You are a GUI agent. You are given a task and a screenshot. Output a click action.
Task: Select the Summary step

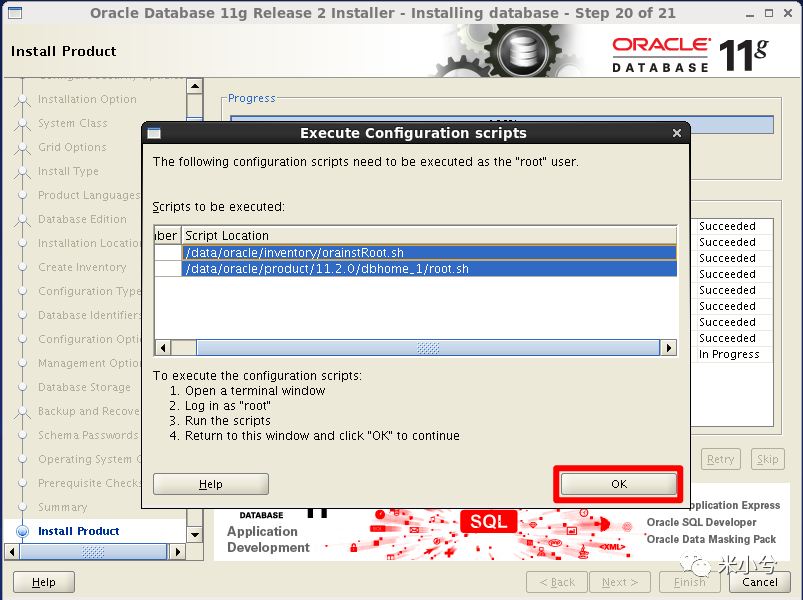click(62, 507)
